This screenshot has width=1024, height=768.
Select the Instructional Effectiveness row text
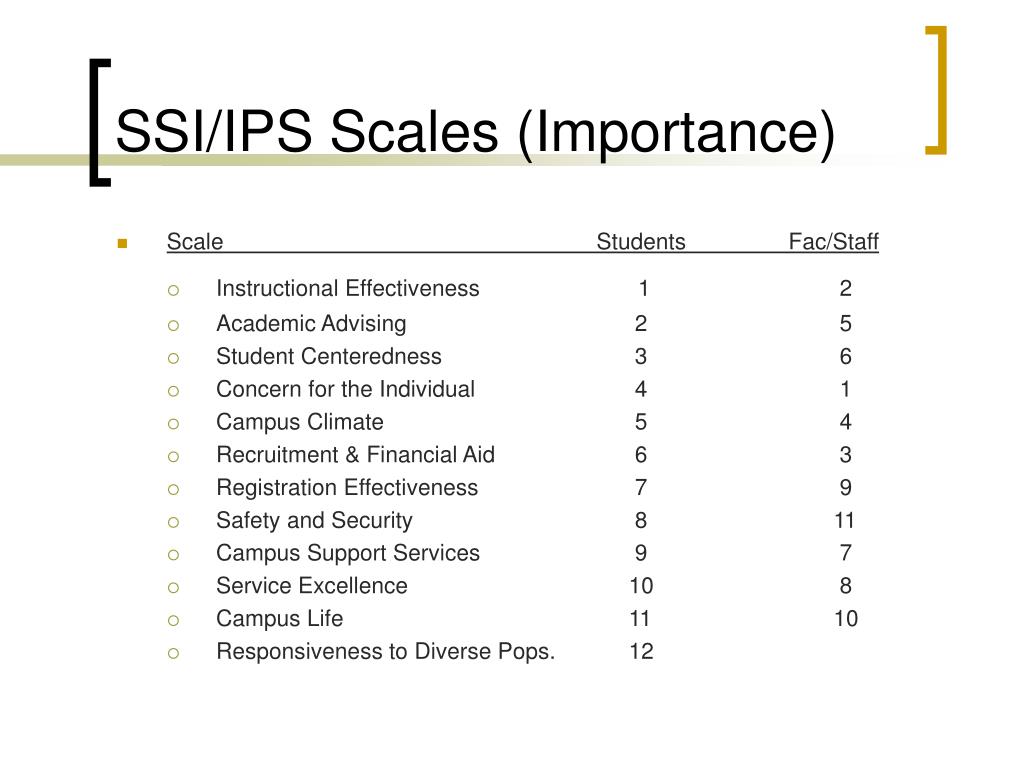coord(347,289)
